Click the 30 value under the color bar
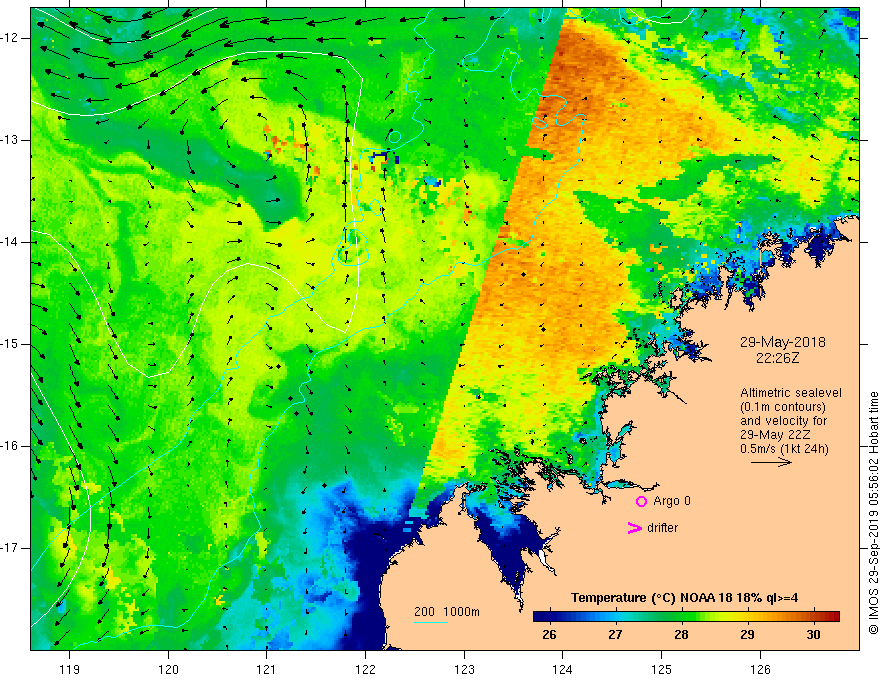 (x=813, y=634)
